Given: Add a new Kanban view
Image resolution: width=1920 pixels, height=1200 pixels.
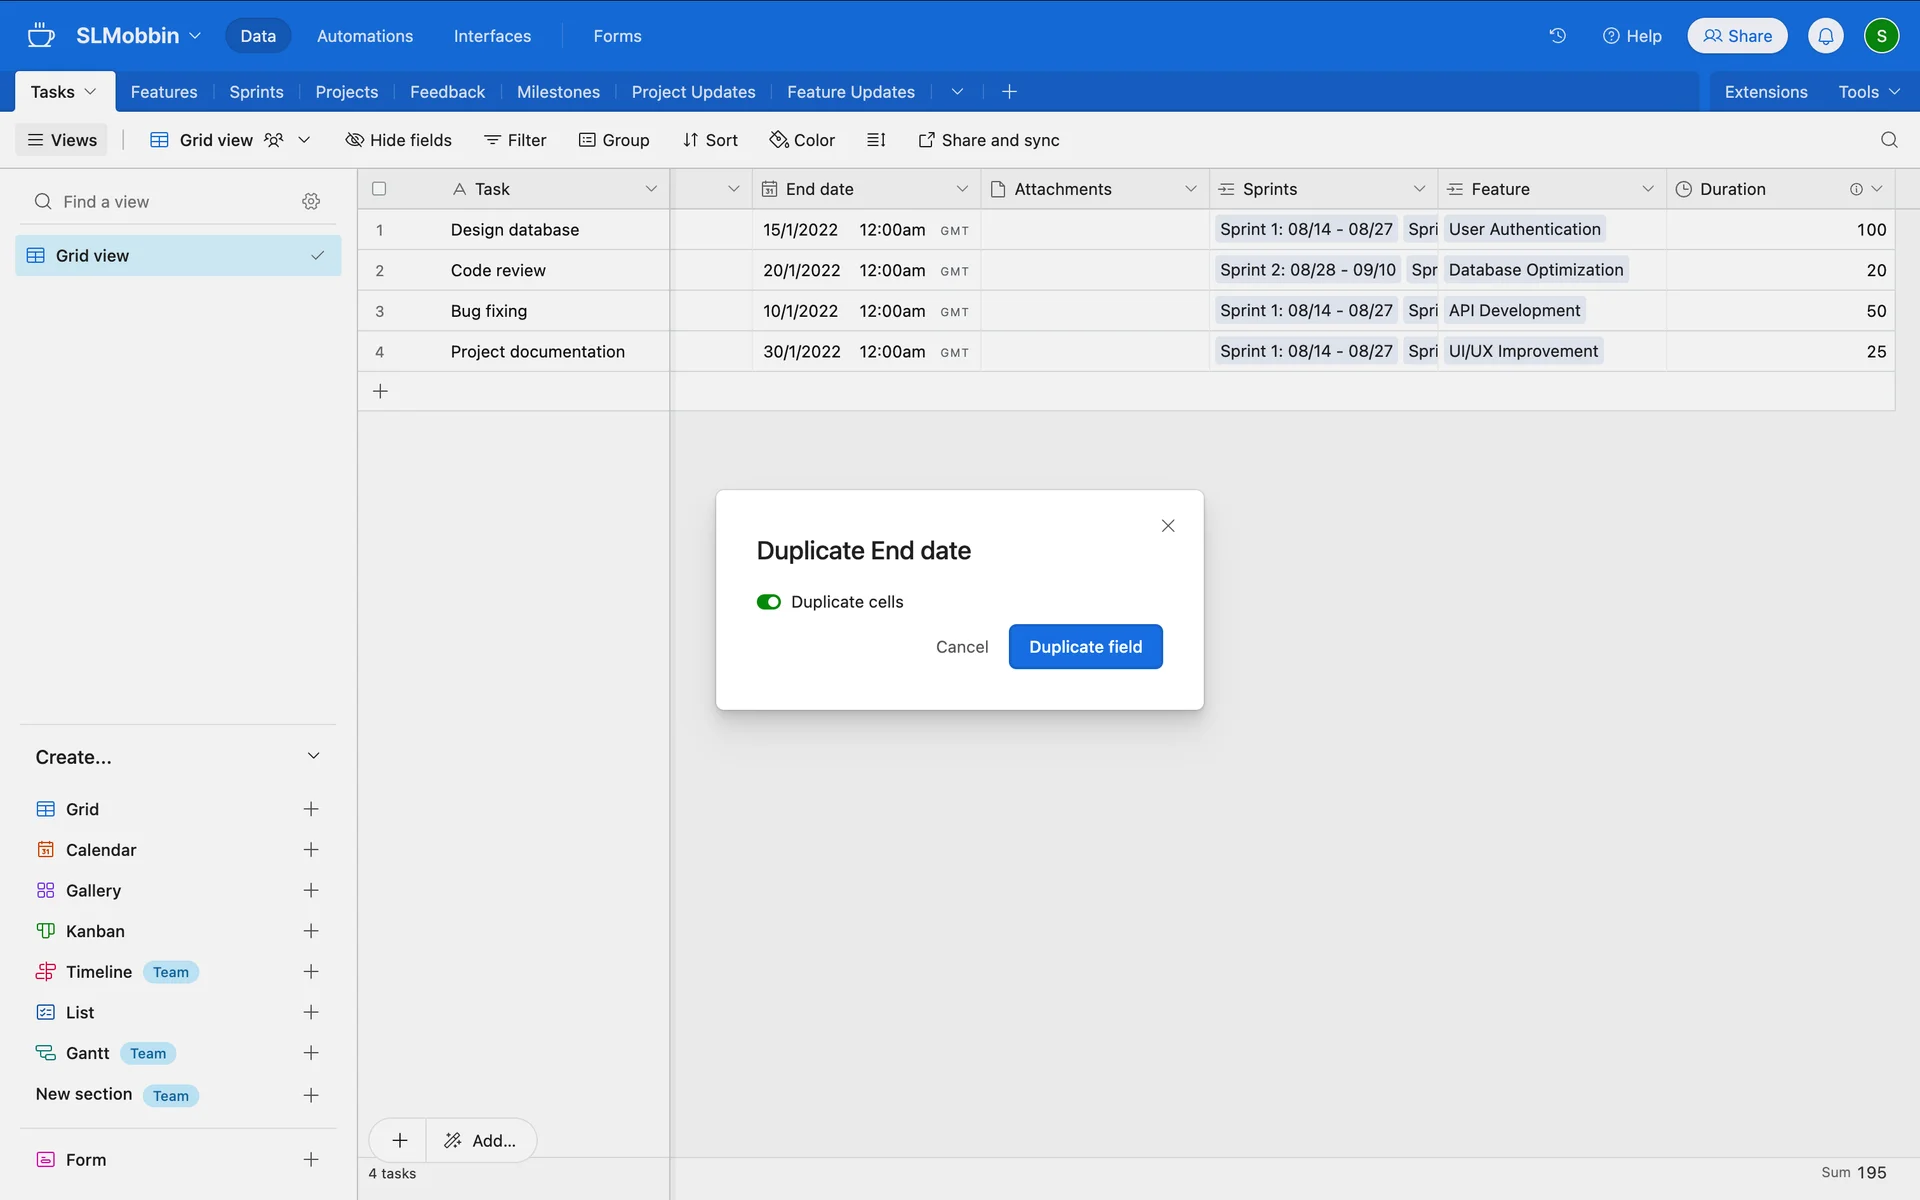Looking at the screenshot, I should click(x=311, y=931).
